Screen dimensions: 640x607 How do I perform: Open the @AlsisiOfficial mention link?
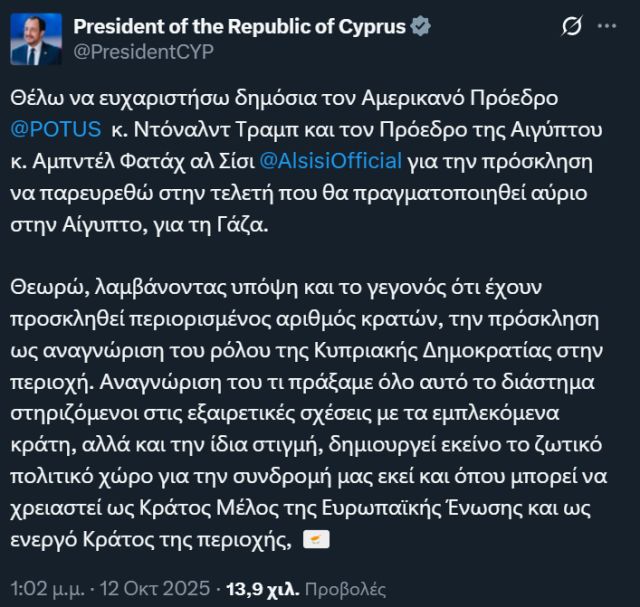click(333, 160)
